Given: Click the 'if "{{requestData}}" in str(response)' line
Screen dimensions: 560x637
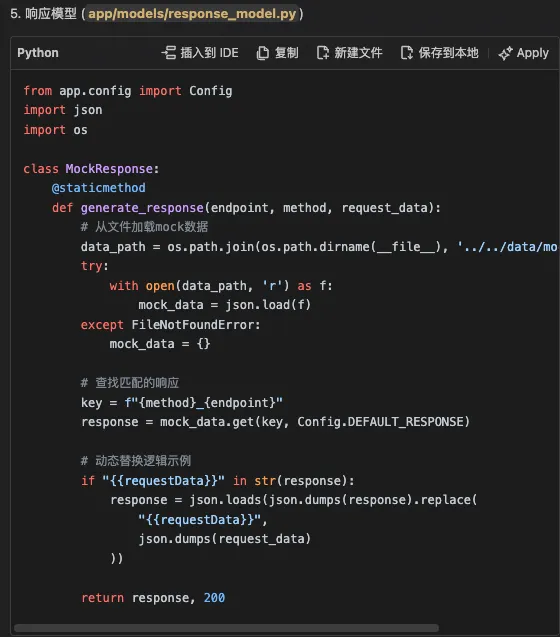Looking at the screenshot, I should click(217, 481).
